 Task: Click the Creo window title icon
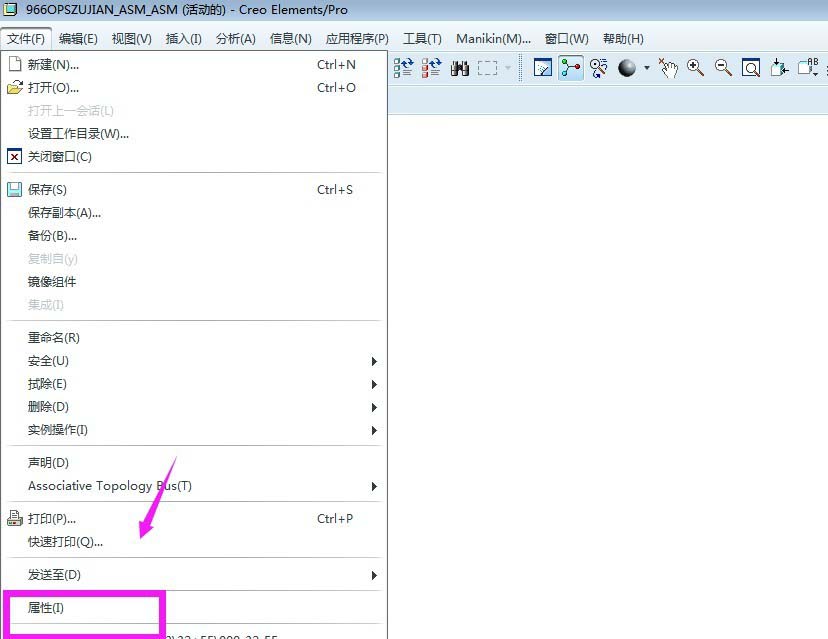[x=11, y=9]
